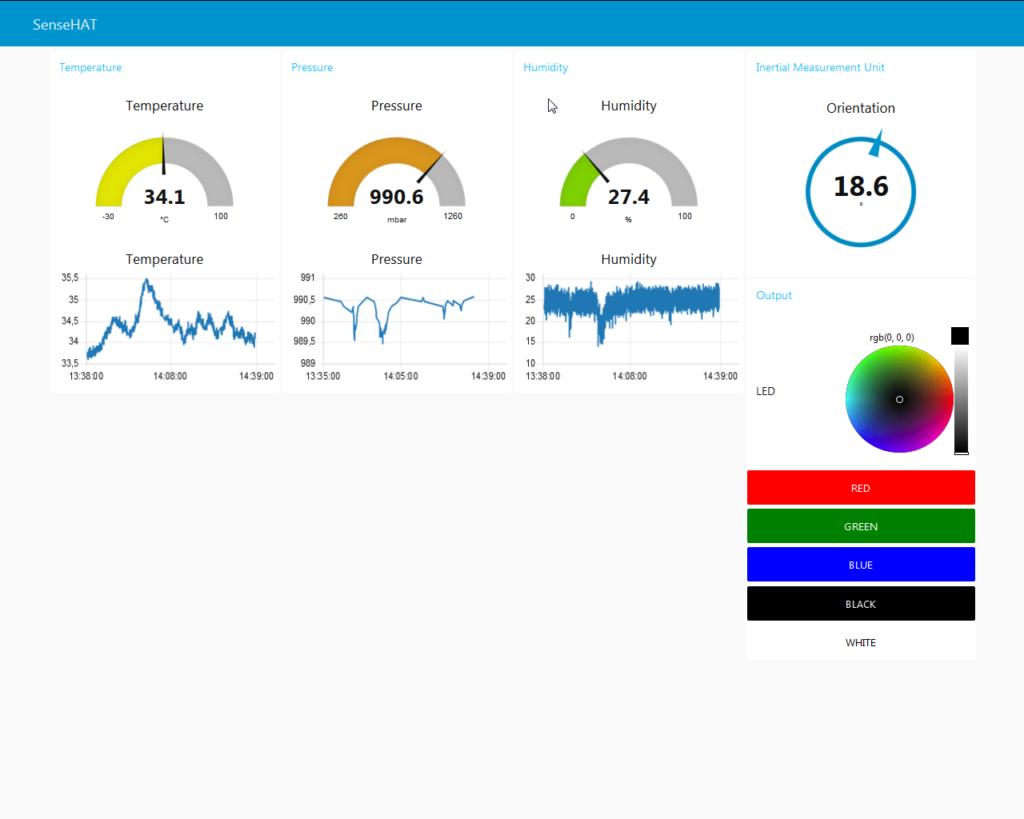
Task: Set LED with the BLUE button
Action: (860, 565)
